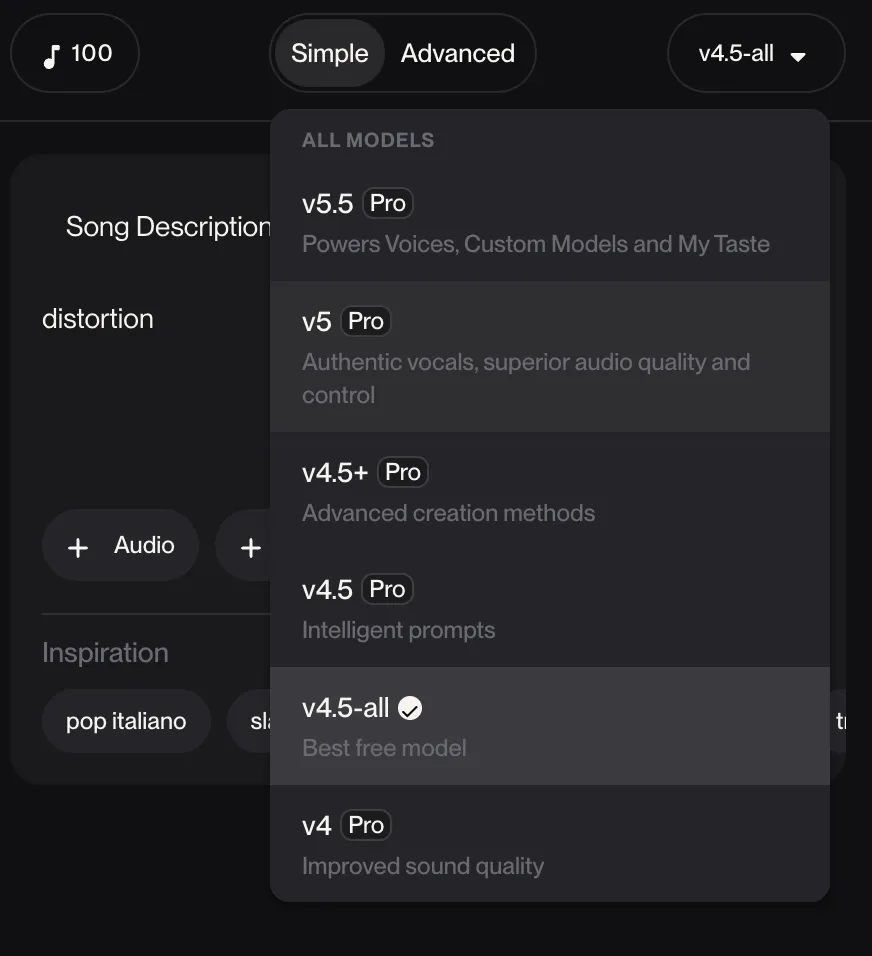Viewport: 872px width, 956px height.
Task: Pick the v4.5+ Advanced creation methods model
Action: (x=549, y=491)
